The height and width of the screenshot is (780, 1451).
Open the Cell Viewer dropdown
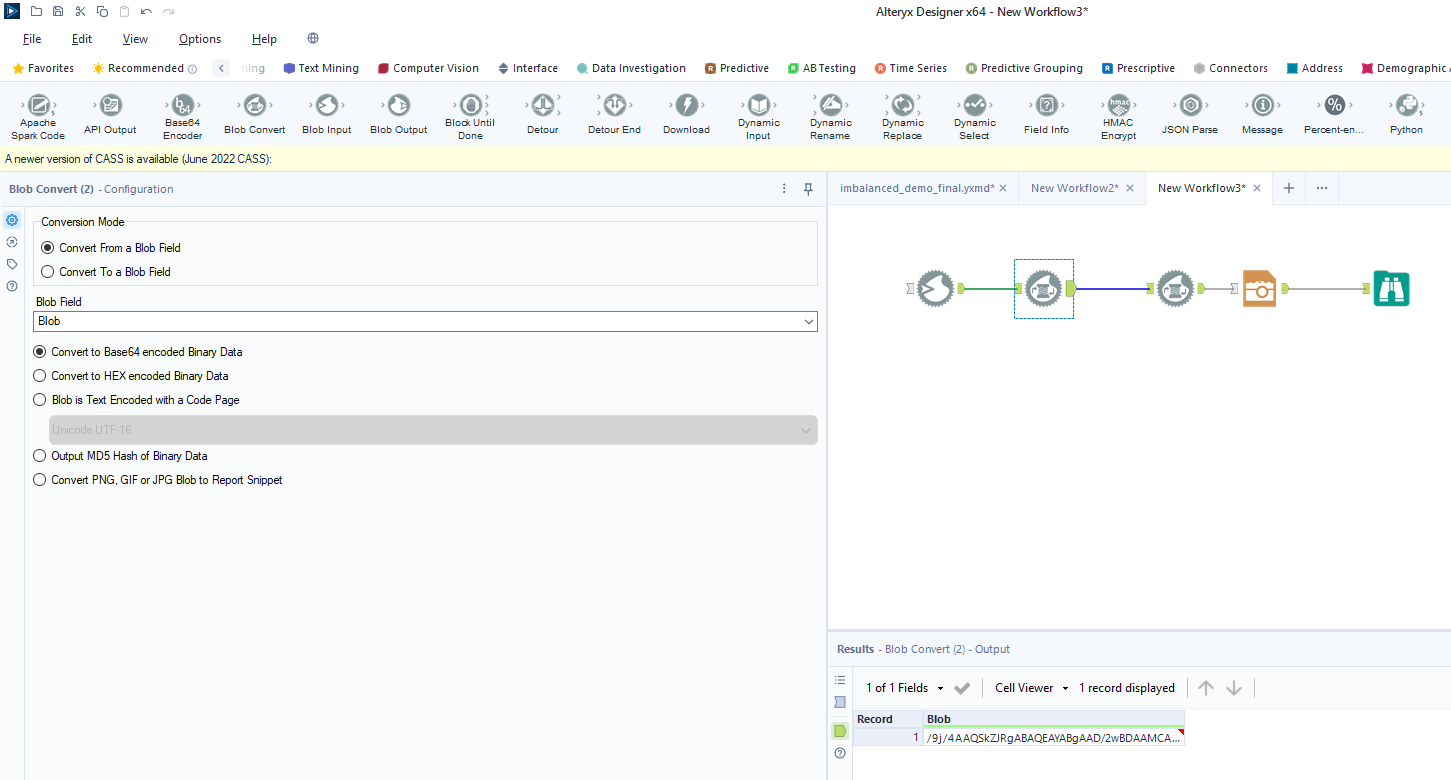tap(1030, 687)
